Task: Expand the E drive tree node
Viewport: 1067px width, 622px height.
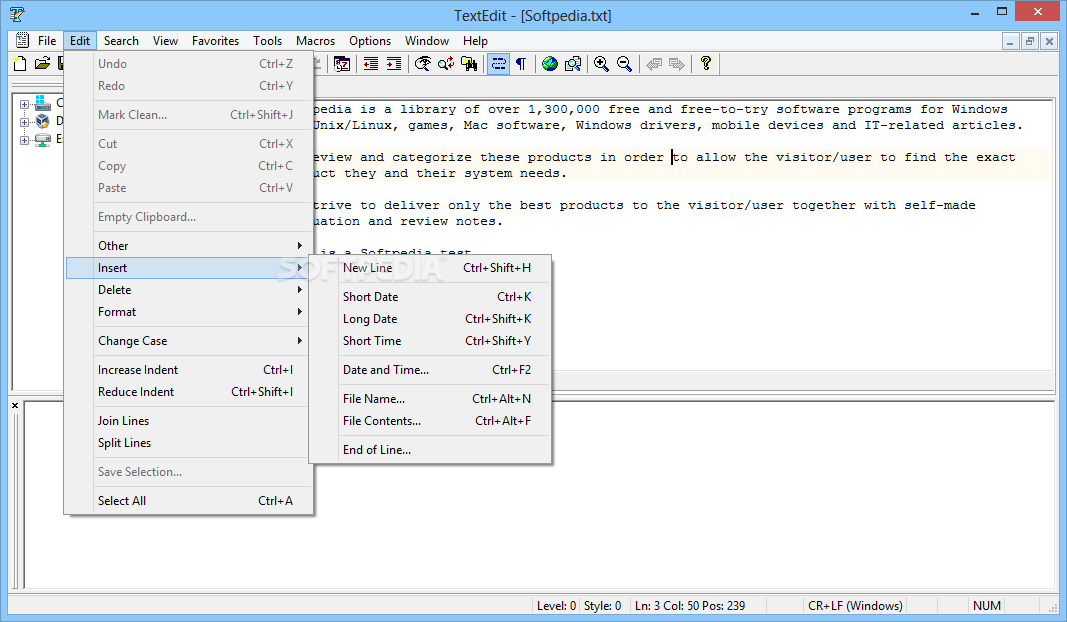Action: tap(24, 140)
